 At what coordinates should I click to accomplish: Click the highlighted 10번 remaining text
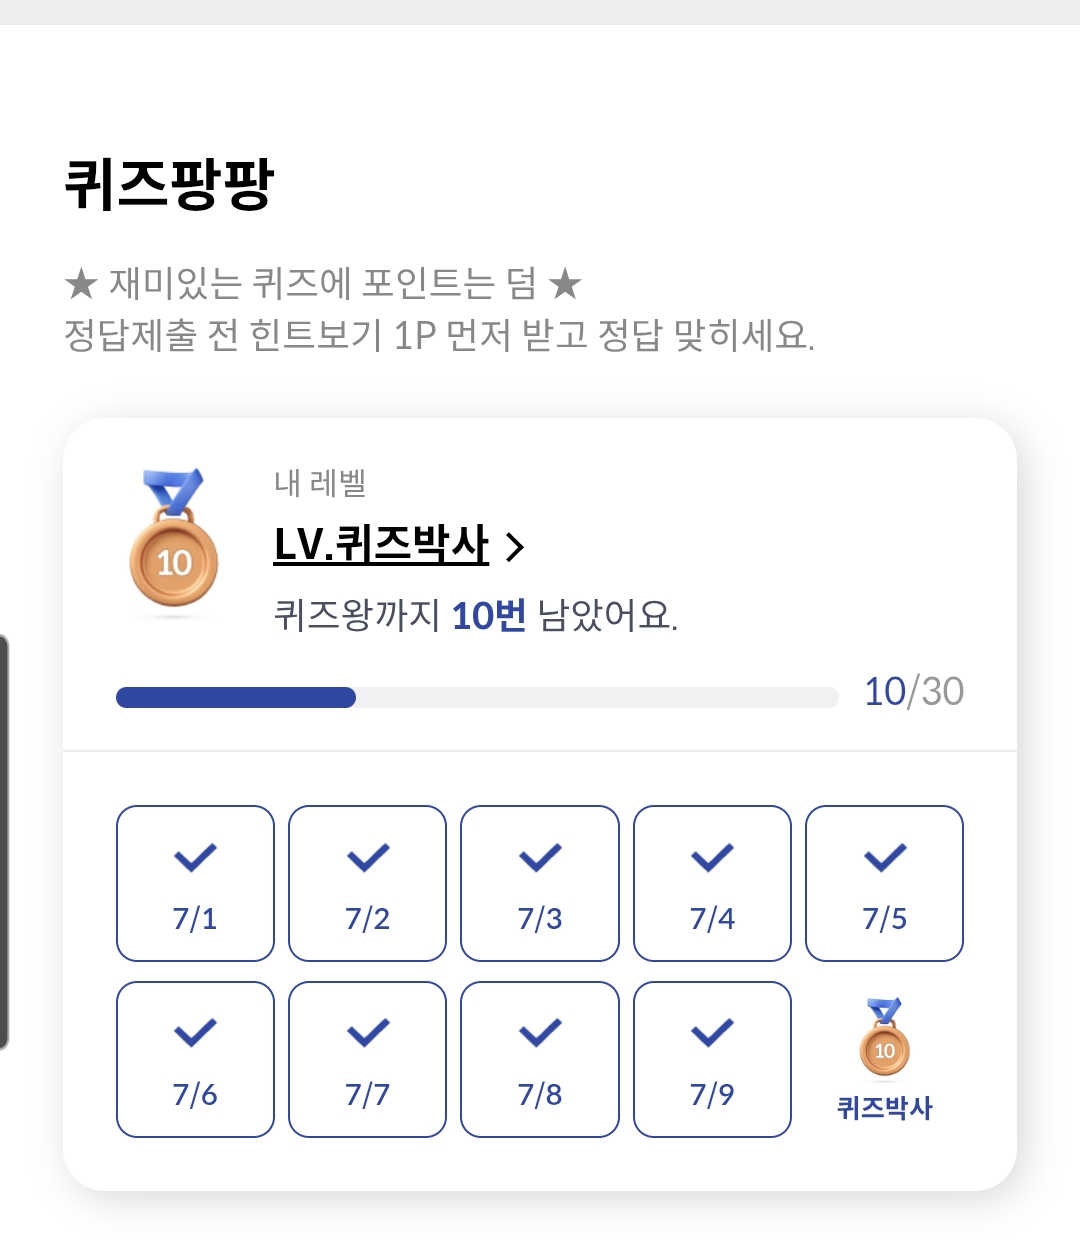[489, 615]
